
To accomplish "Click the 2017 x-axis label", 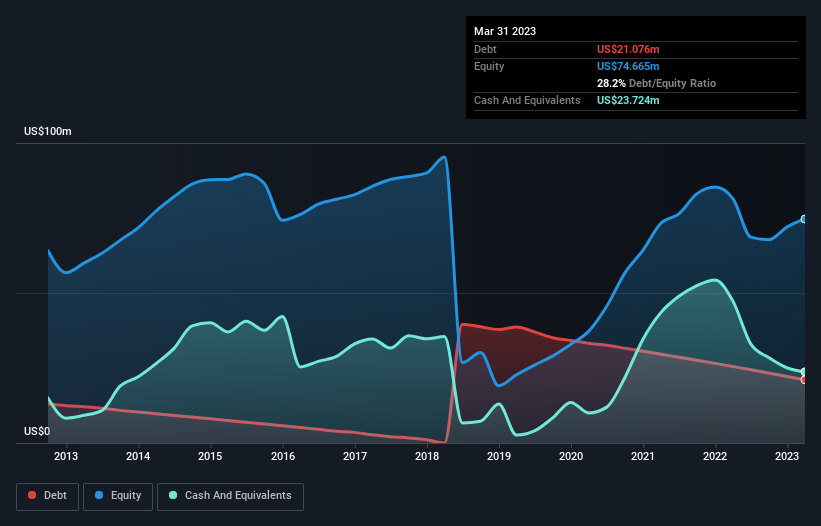I will click(355, 456).
